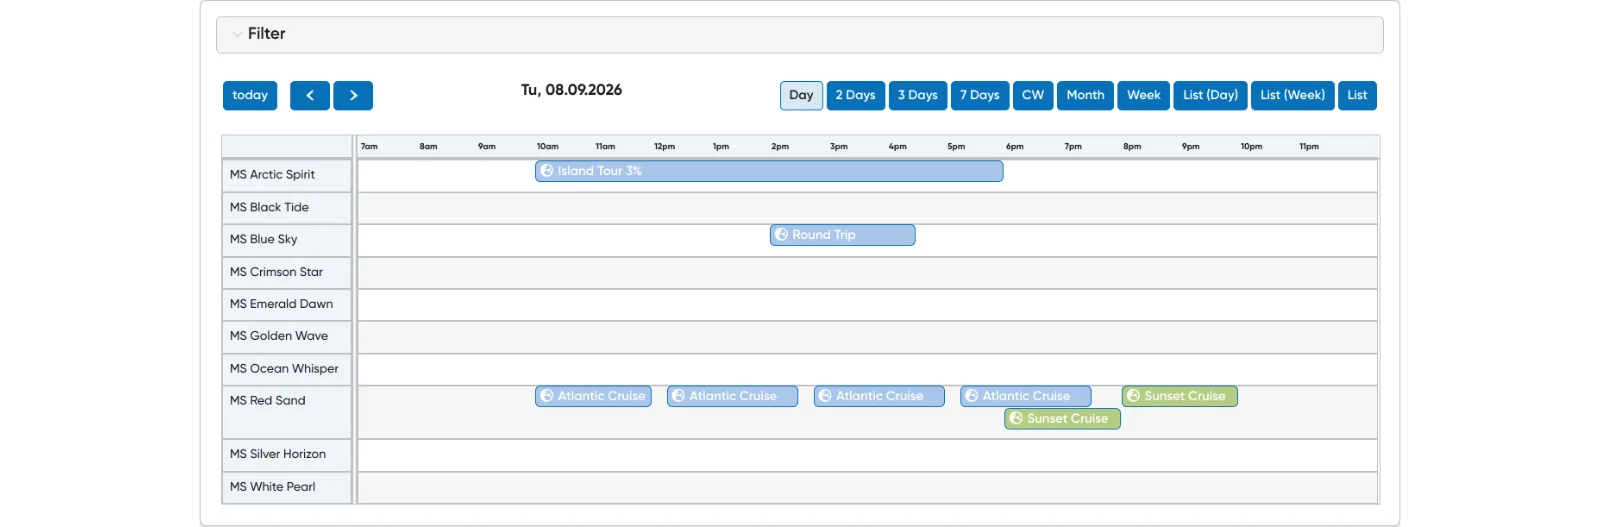Click the 12pm time header

(664, 146)
